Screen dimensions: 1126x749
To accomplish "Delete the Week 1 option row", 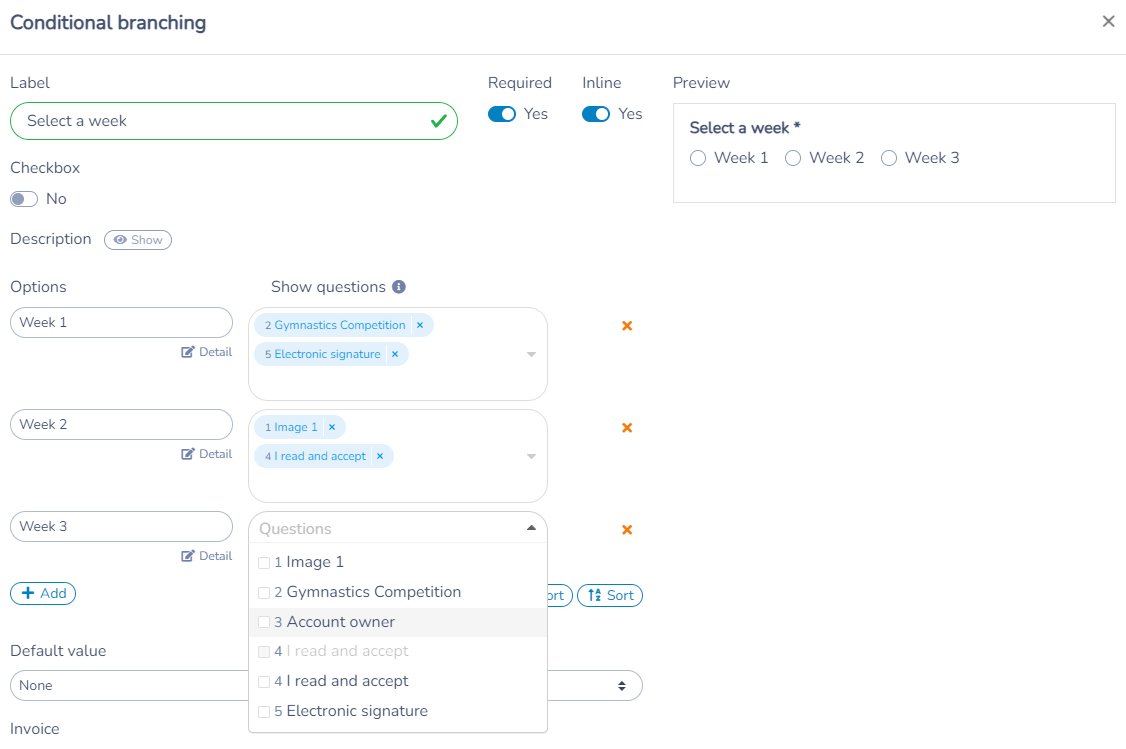I will click(627, 325).
